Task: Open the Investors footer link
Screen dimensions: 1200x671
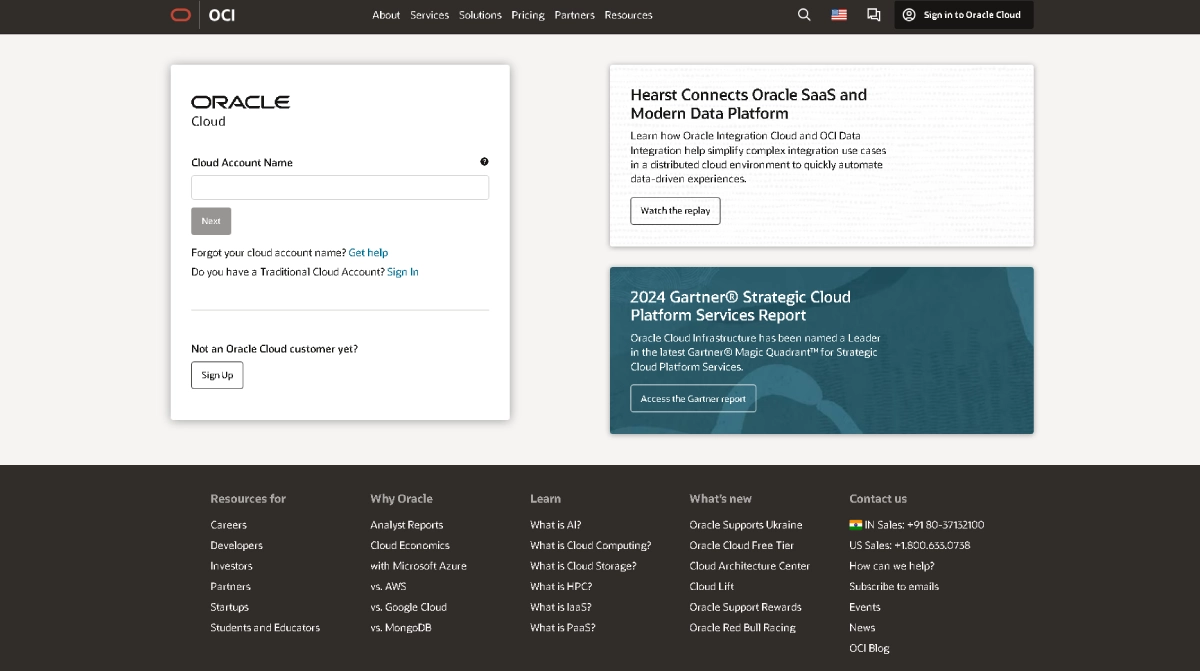Action: 231,566
